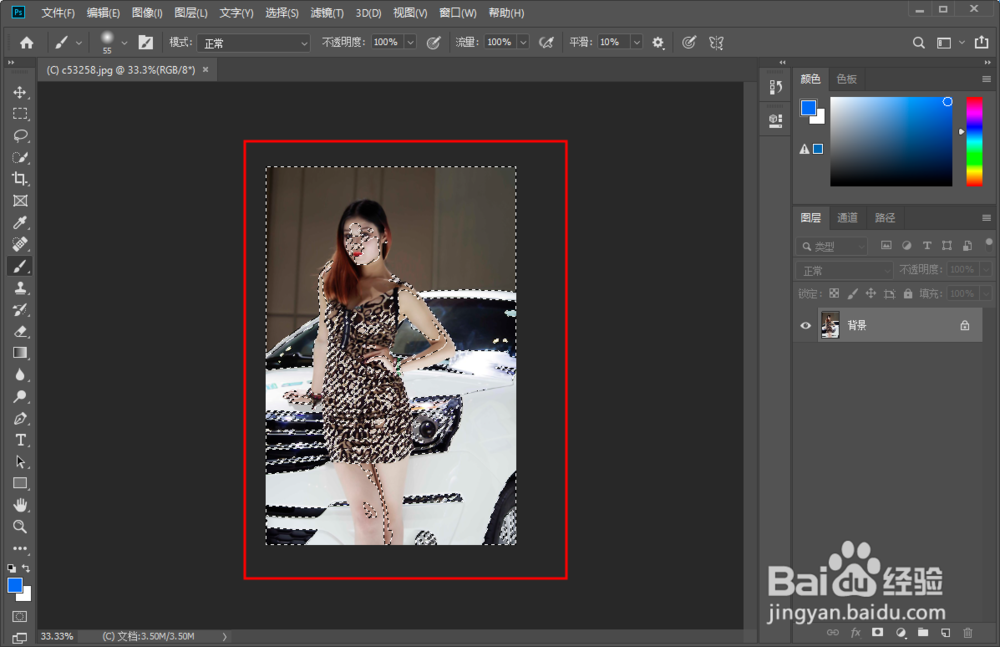Open smoothing options gear button
The height and width of the screenshot is (647, 1000).
pyautogui.click(x=658, y=43)
